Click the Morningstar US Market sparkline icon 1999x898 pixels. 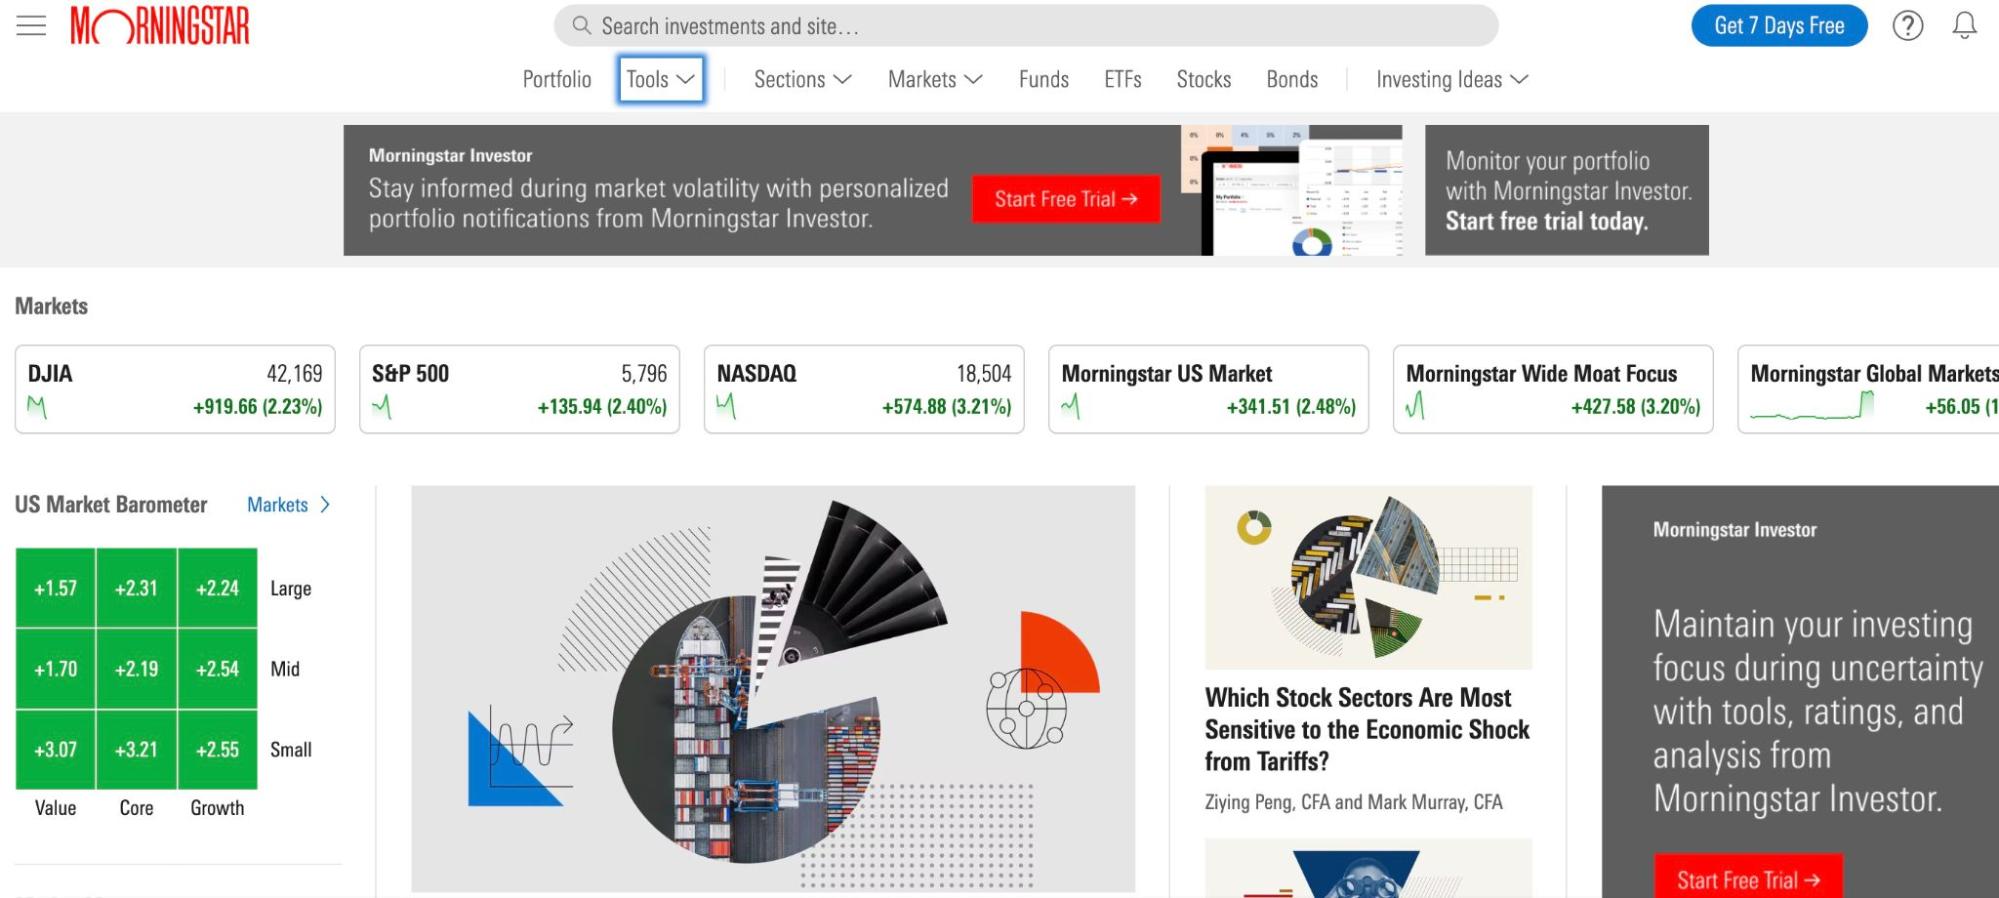[1071, 407]
